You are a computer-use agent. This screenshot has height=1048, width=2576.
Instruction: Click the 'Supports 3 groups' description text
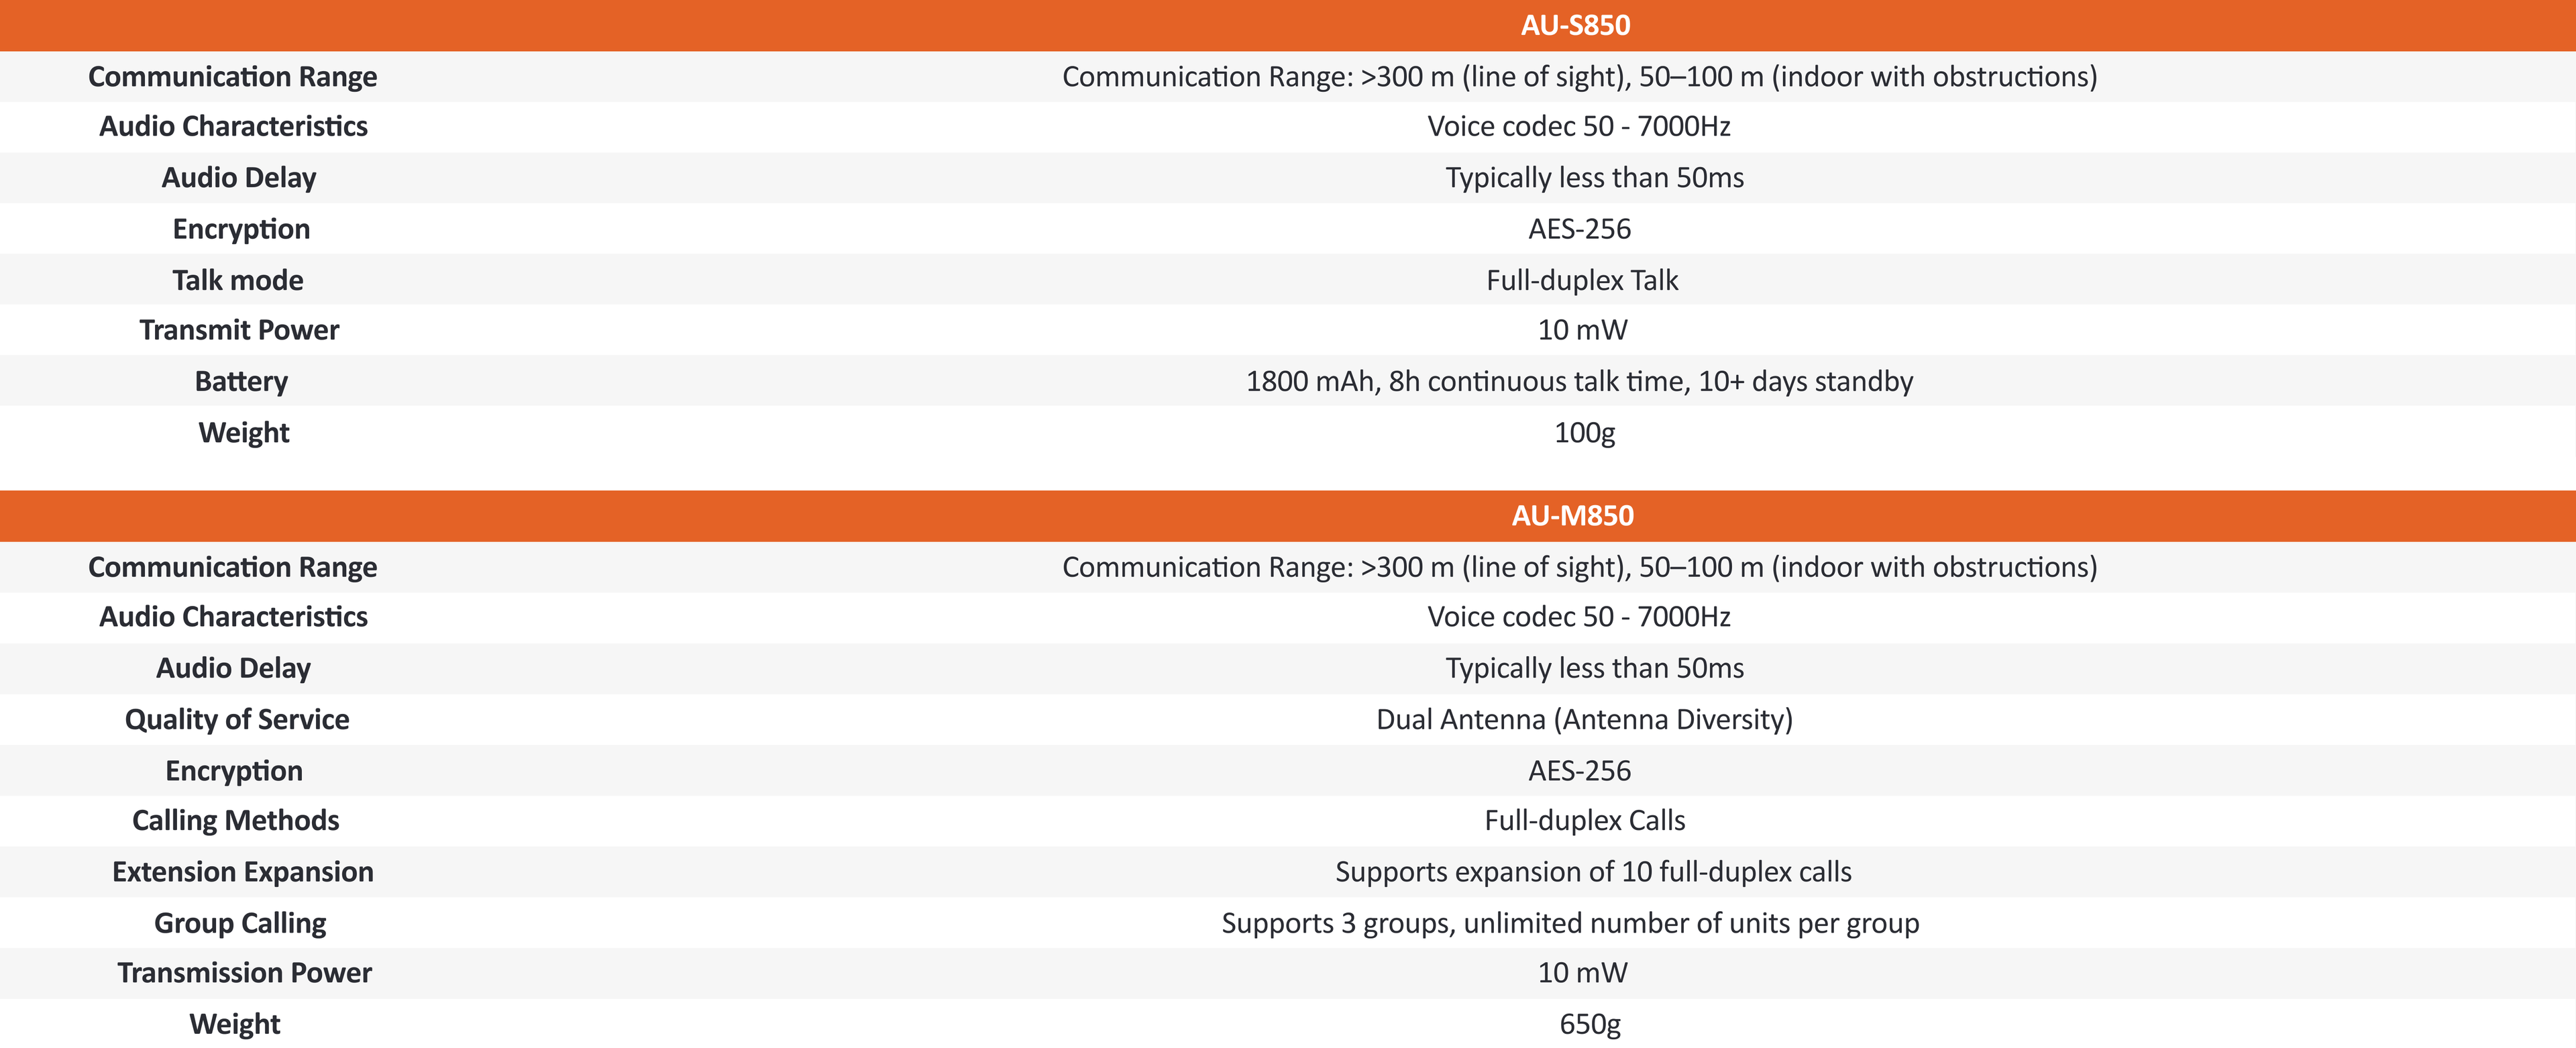click(x=1570, y=923)
